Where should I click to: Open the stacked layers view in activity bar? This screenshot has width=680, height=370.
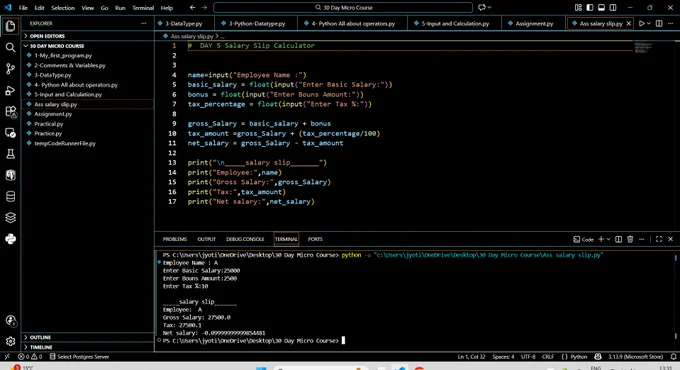[10, 218]
